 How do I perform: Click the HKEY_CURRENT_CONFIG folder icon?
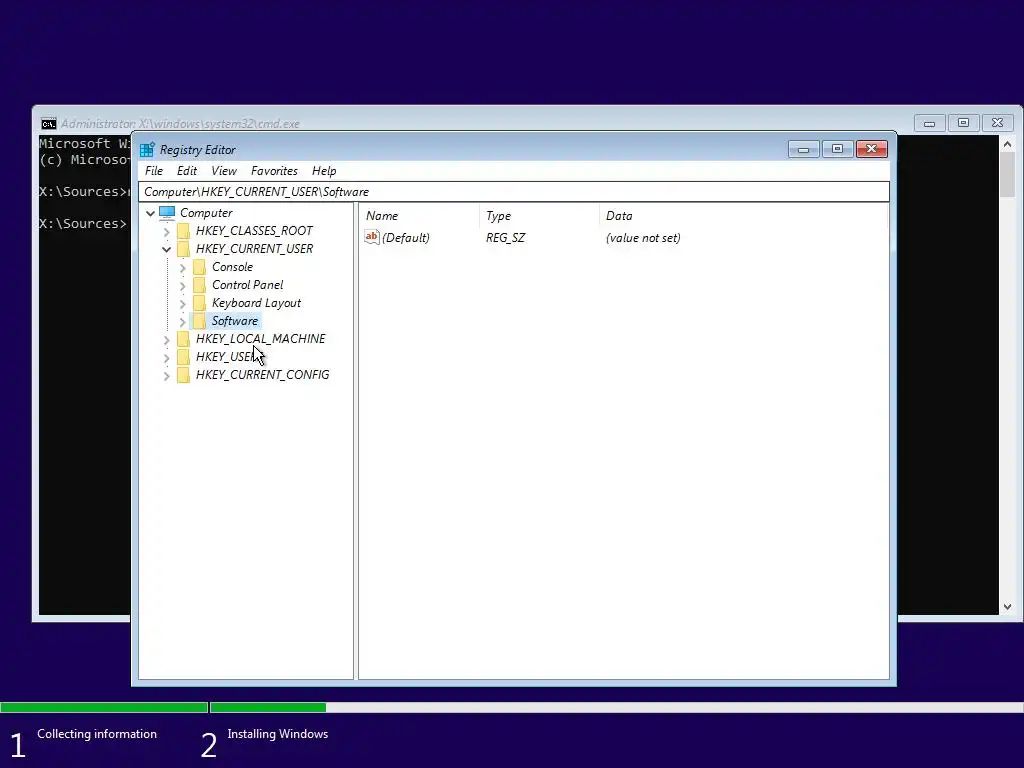tap(184, 375)
